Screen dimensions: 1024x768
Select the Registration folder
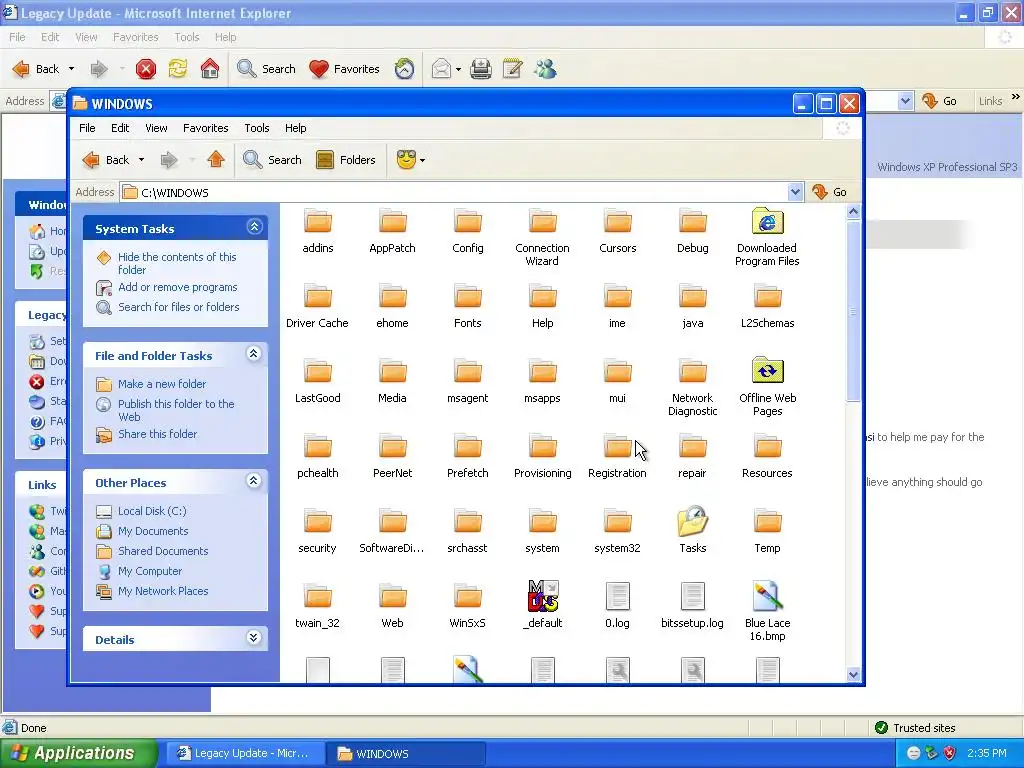click(x=617, y=456)
